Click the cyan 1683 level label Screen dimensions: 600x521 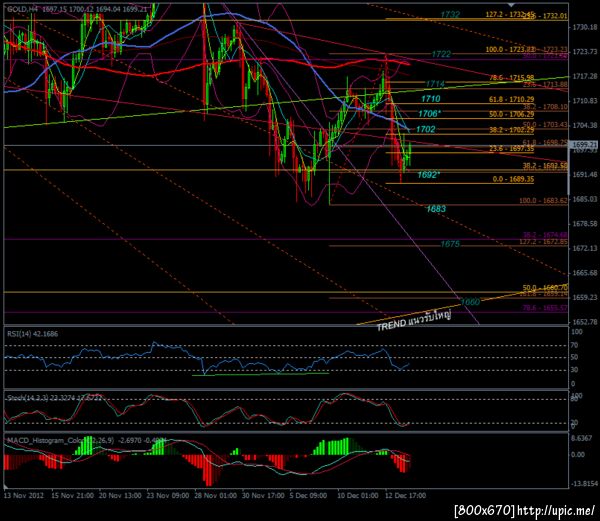pos(436,209)
